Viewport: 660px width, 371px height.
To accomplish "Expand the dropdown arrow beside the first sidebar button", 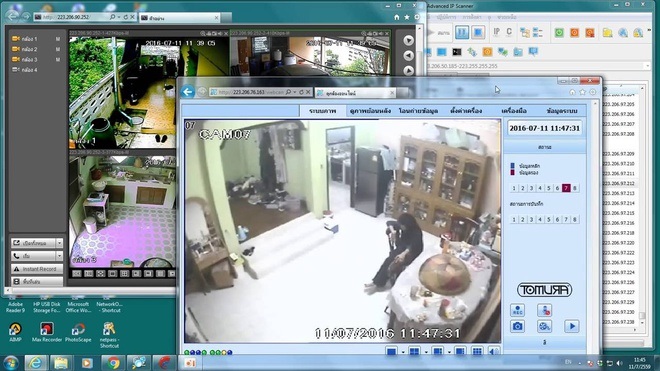I will (59, 243).
